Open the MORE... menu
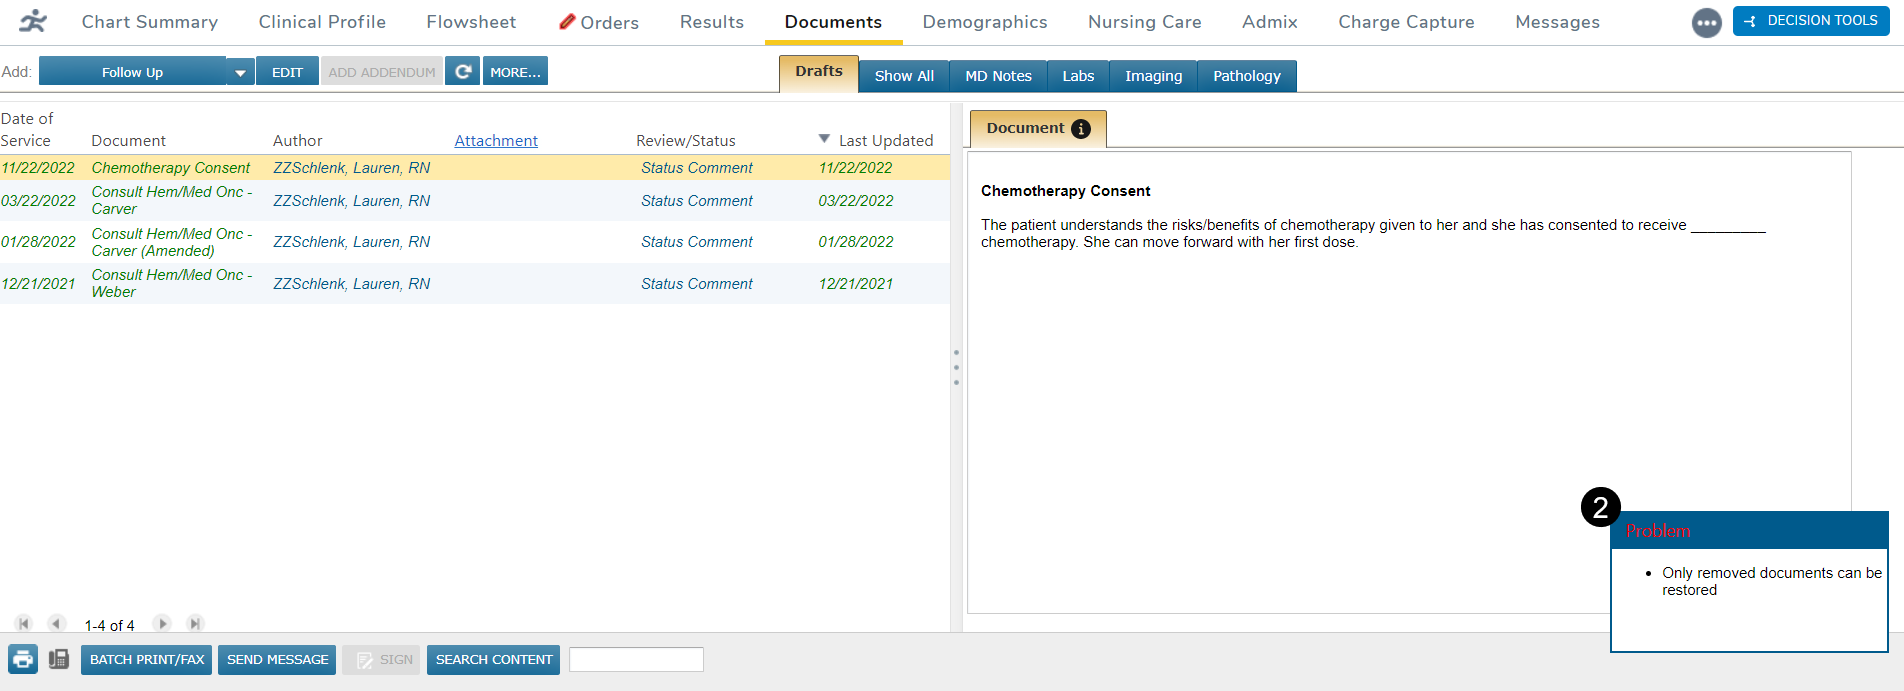Image resolution: width=1904 pixels, height=691 pixels. 515,72
